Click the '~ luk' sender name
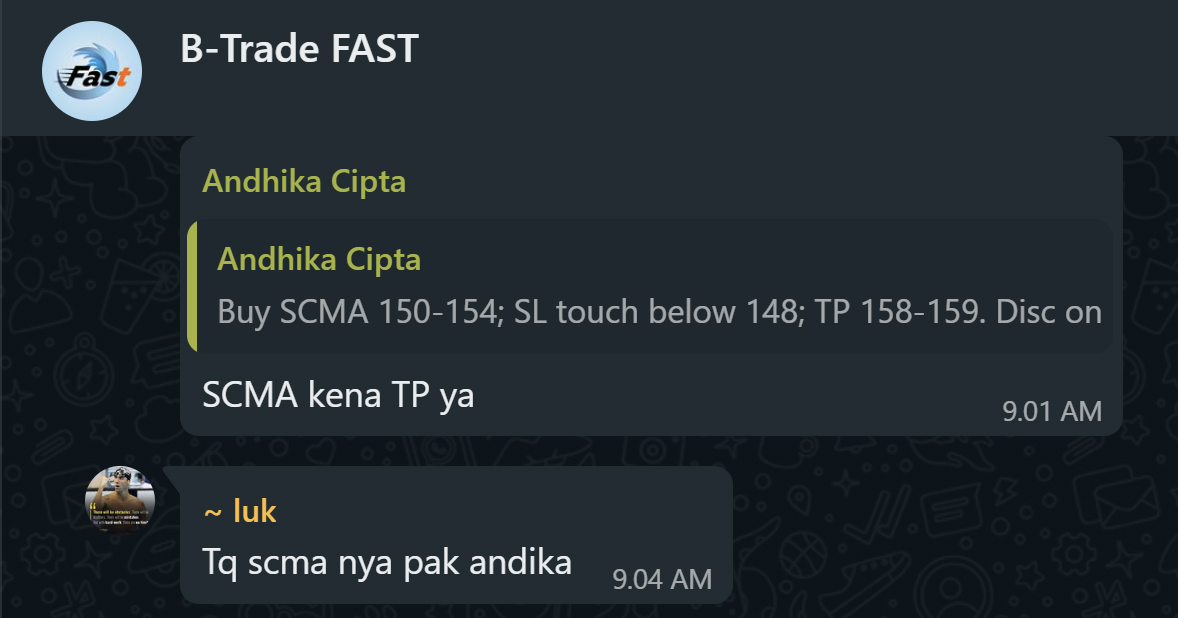 click(x=239, y=512)
